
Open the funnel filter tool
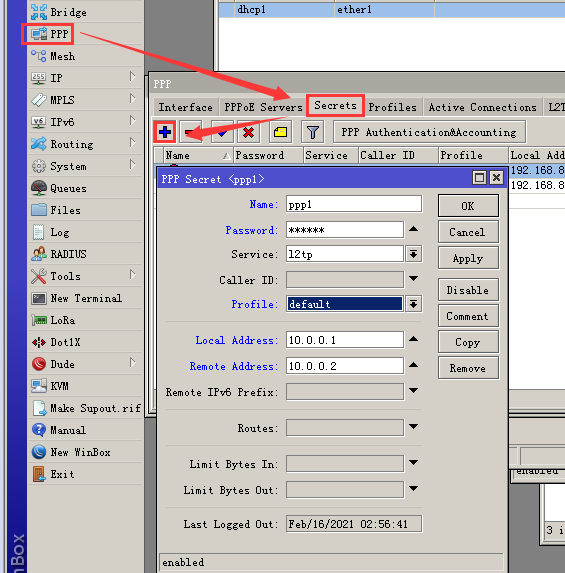click(x=312, y=132)
